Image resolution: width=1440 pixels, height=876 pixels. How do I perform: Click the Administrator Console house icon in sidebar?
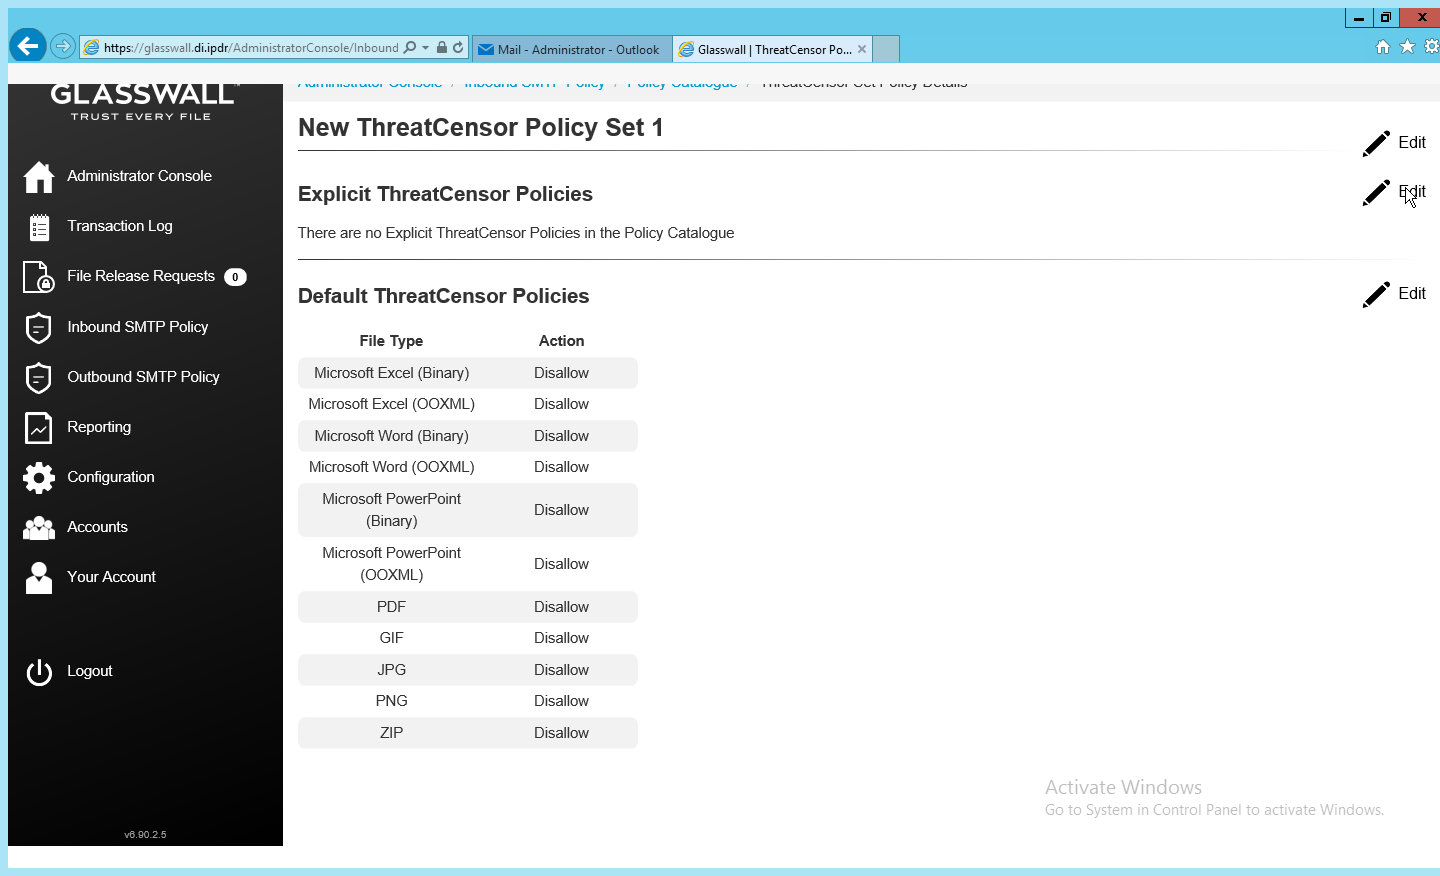click(39, 177)
